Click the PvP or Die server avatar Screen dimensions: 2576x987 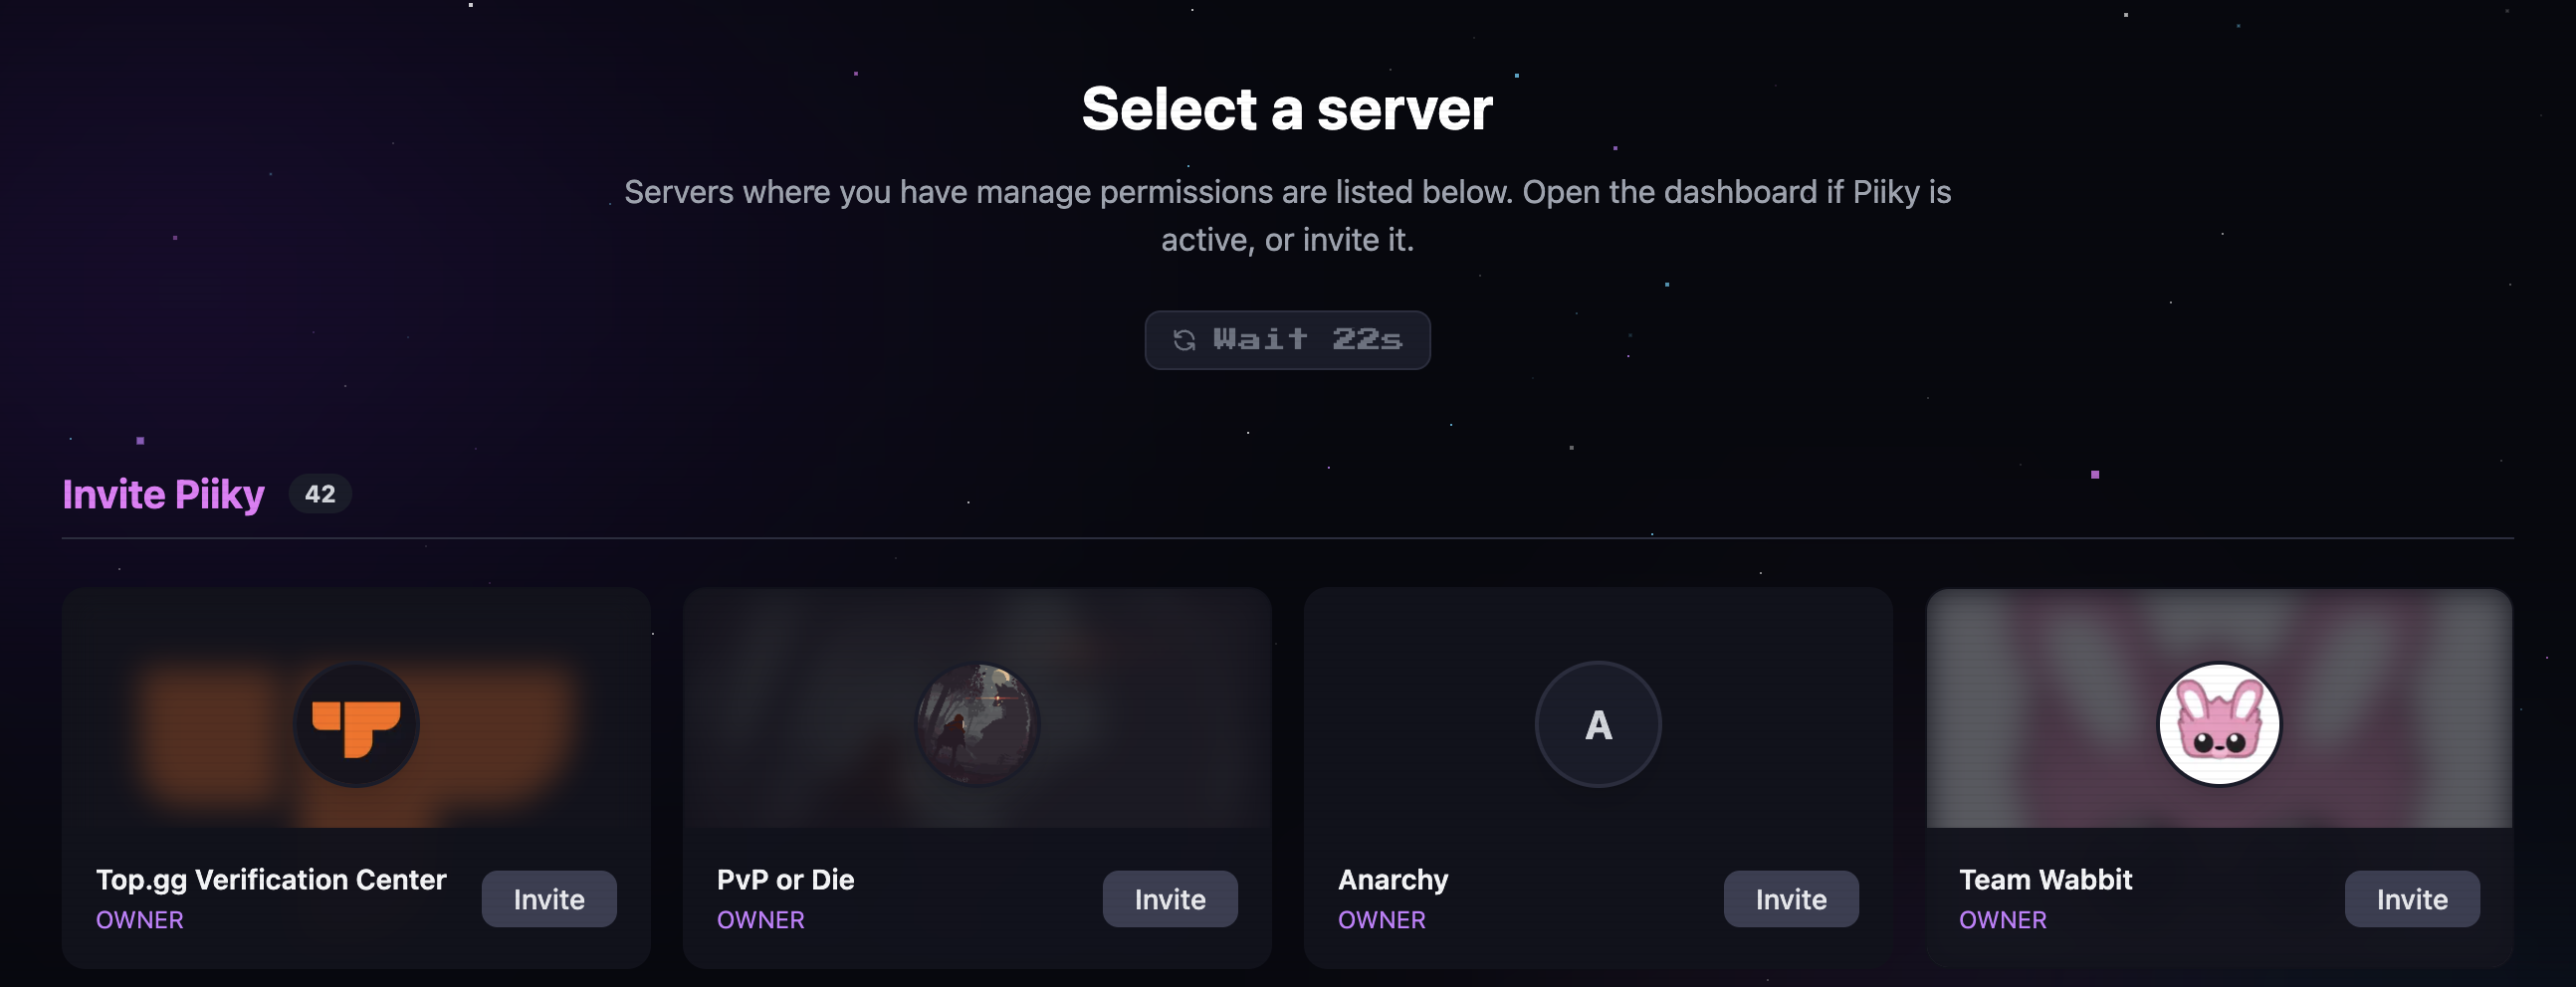(977, 725)
